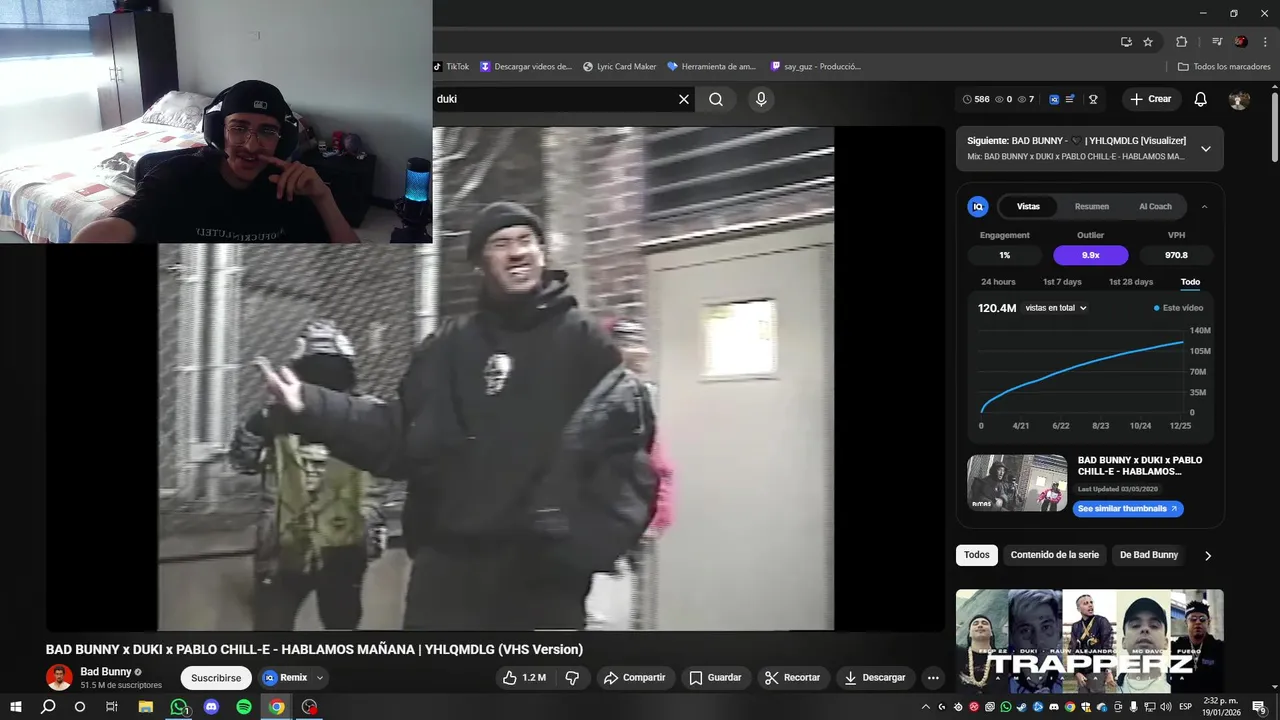The height and width of the screenshot is (720, 1280).
Task: Click the Crear button
Action: pyautogui.click(x=1151, y=99)
